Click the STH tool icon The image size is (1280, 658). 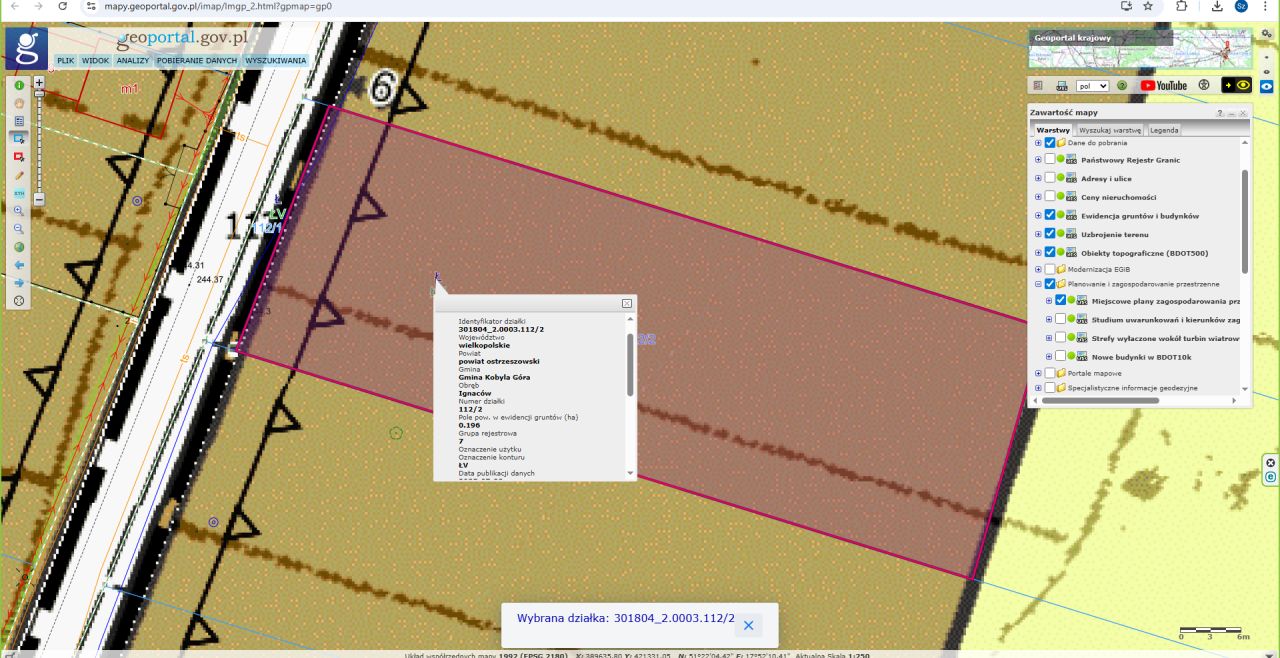tap(19, 192)
